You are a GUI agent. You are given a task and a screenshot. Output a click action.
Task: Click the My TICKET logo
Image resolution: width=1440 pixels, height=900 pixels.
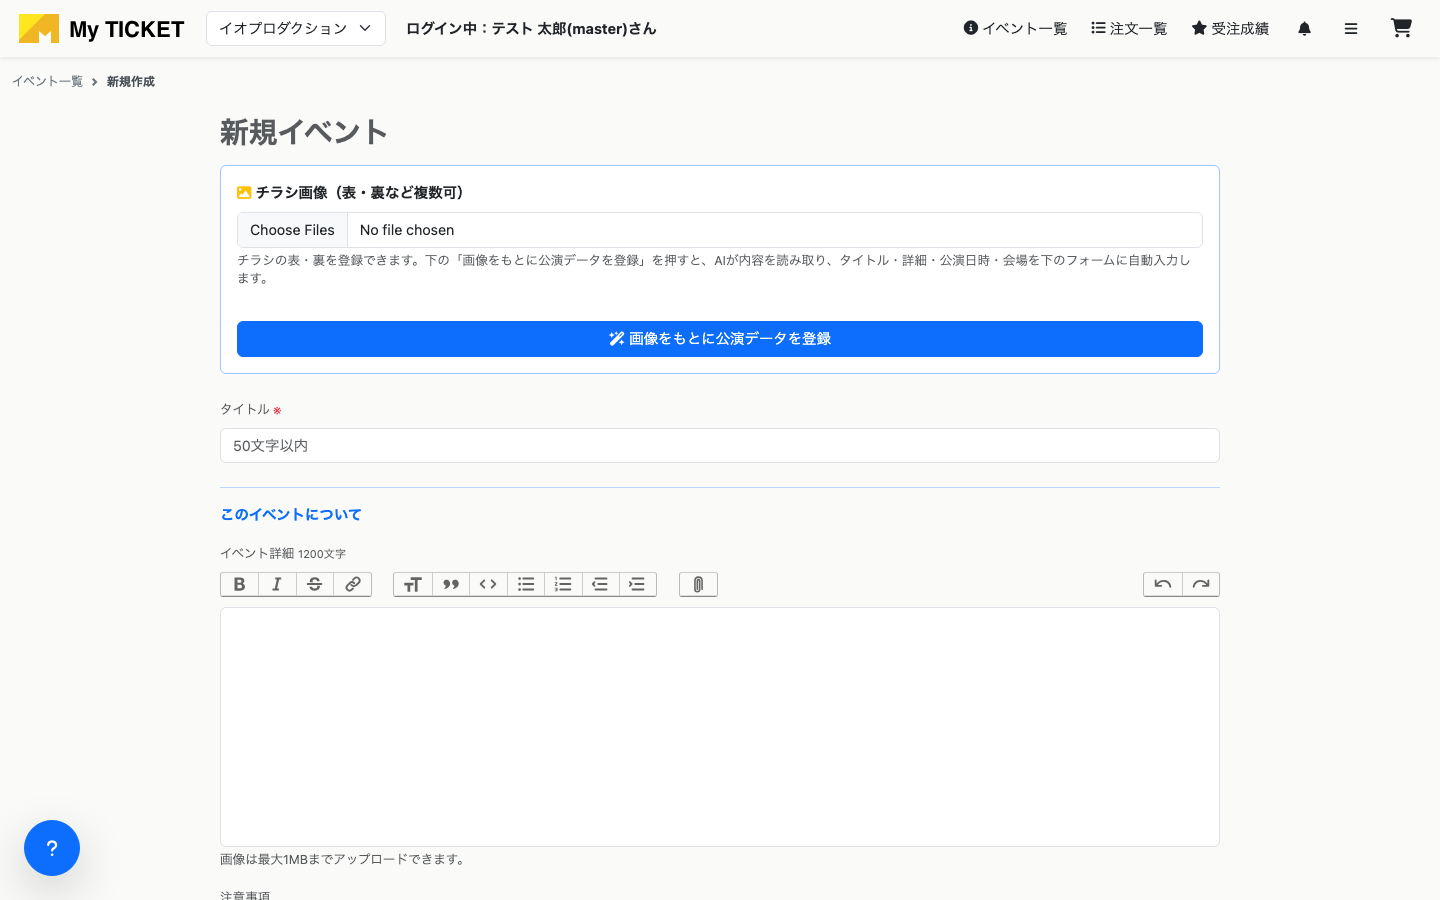[x=101, y=29]
